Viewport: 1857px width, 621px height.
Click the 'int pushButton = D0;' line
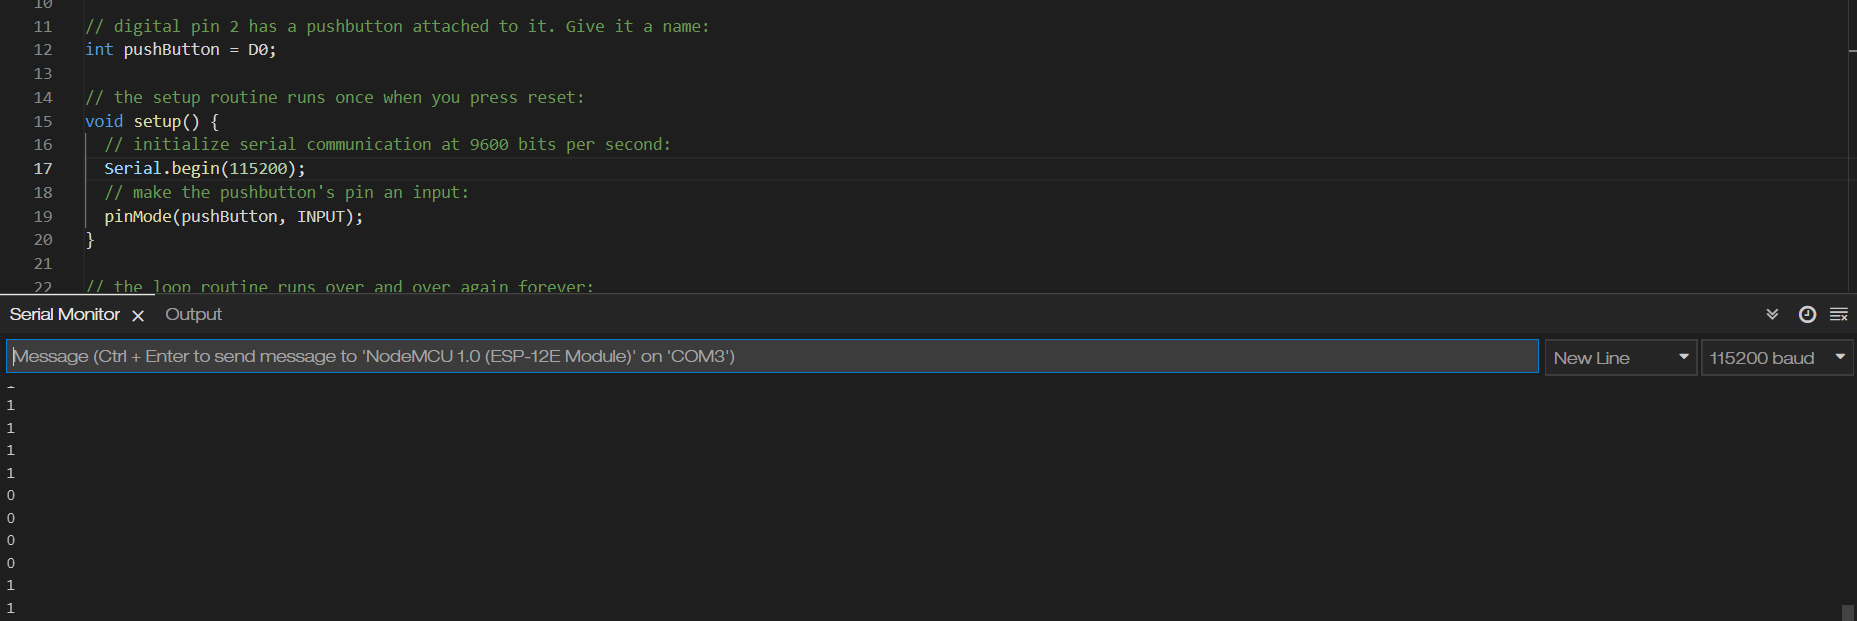click(x=181, y=49)
